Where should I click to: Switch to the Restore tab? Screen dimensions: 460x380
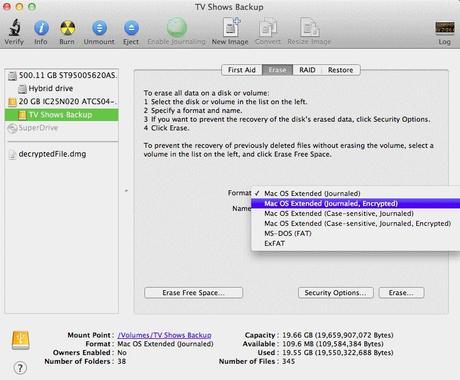tap(340, 70)
